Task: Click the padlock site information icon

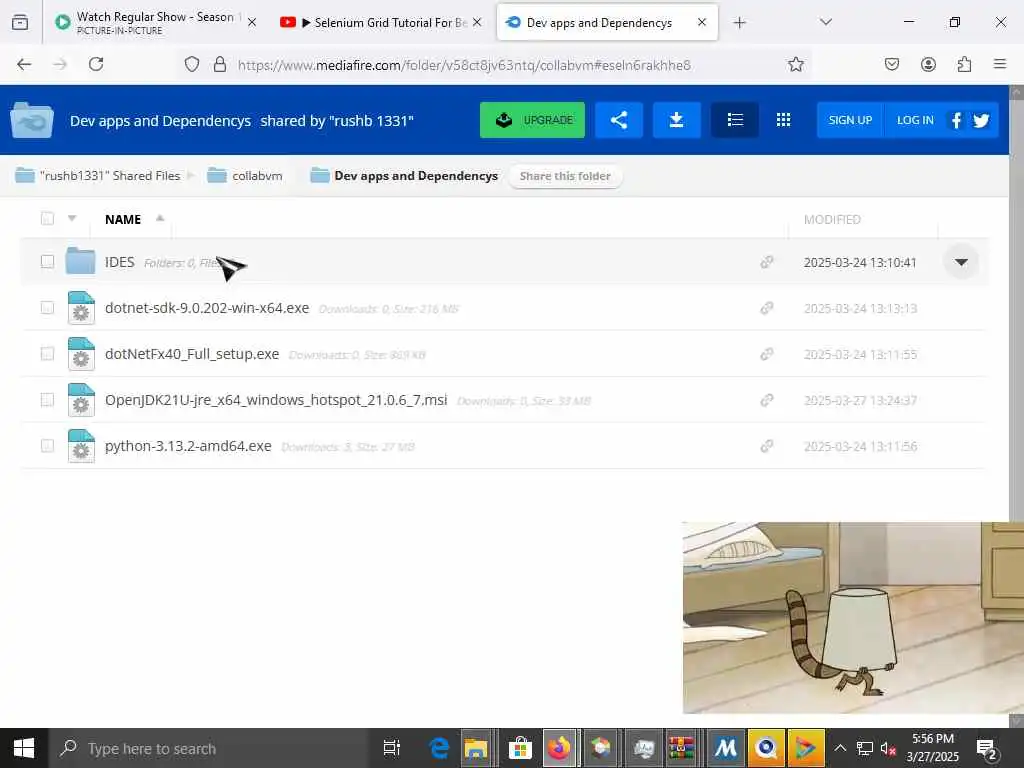Action: 220,64
